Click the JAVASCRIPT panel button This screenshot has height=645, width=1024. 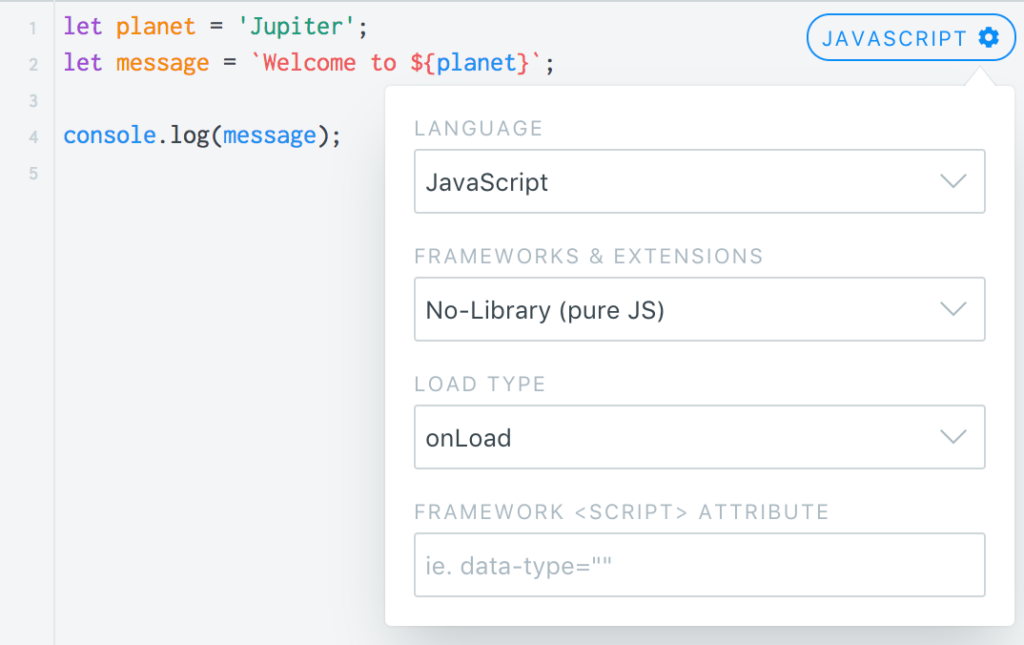(x=900, y=37)
